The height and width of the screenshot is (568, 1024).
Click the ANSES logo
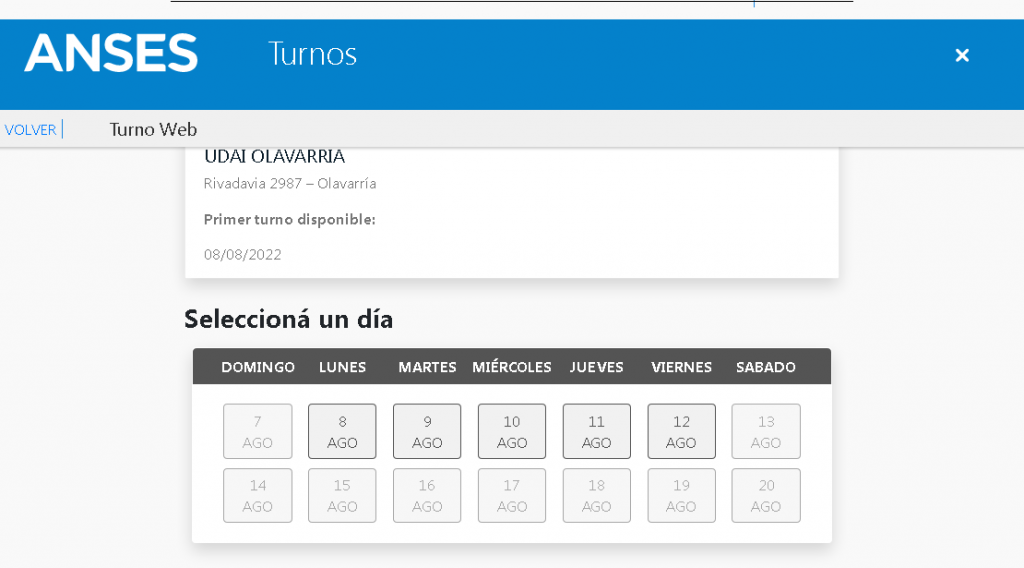point(111,53)
